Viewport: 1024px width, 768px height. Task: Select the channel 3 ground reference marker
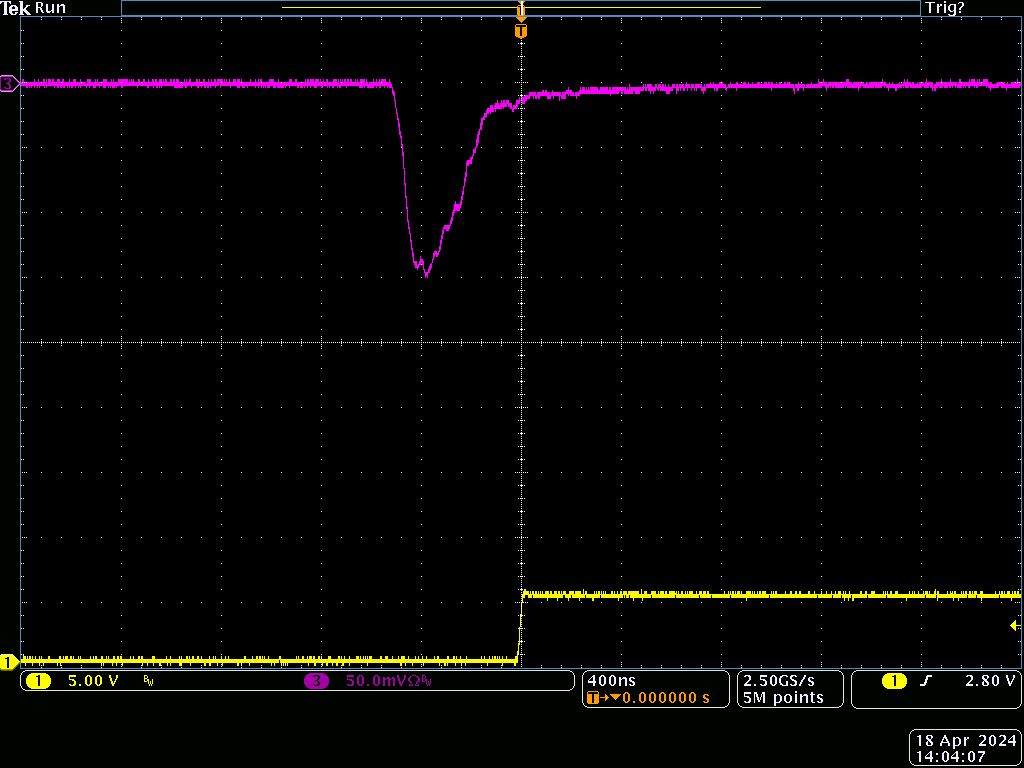point(9,84)
